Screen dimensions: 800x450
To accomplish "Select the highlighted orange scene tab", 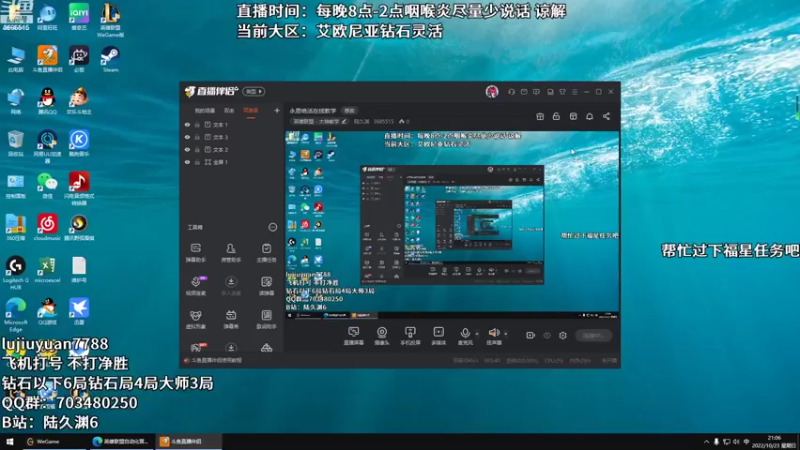I will point(251,110).
